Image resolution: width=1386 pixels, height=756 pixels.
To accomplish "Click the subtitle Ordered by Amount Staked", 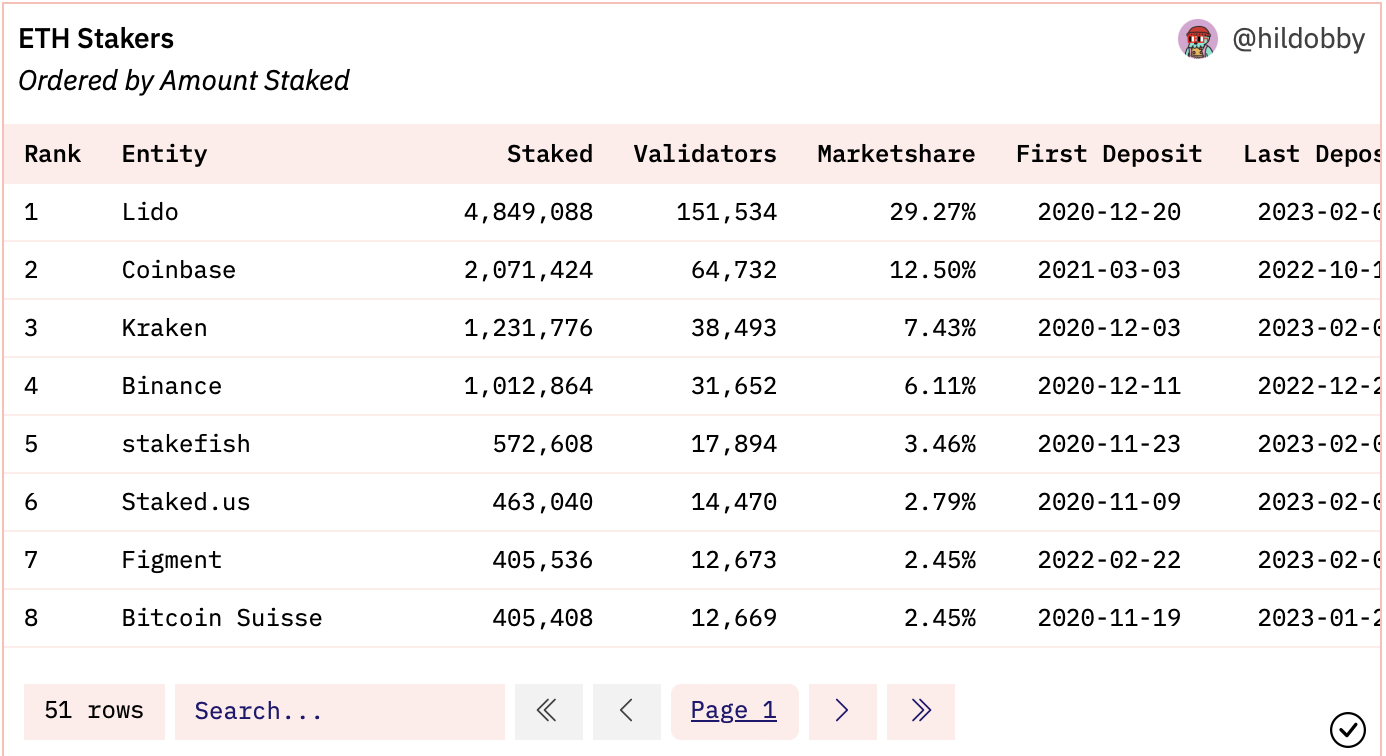I will click(184, 81).
